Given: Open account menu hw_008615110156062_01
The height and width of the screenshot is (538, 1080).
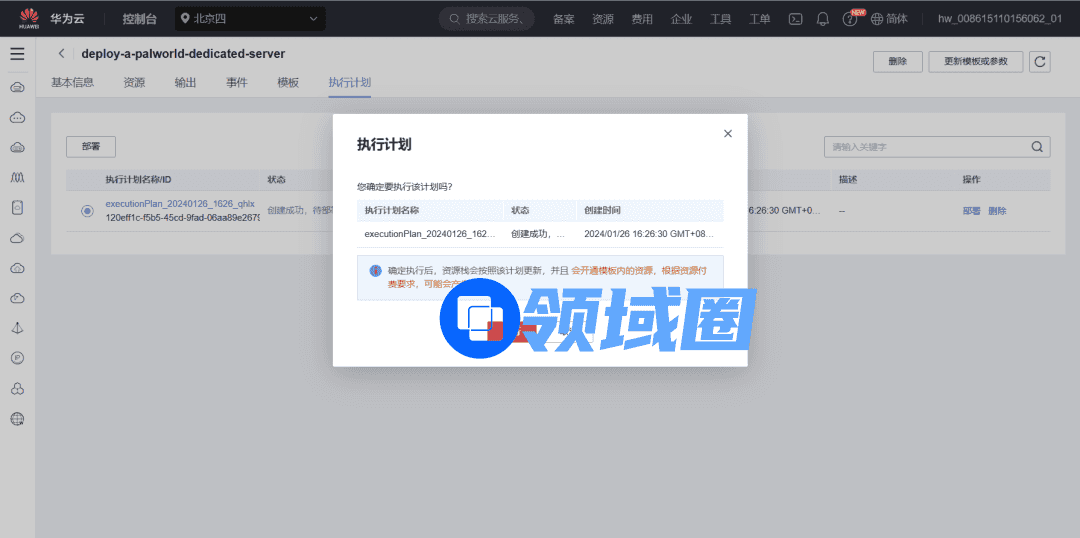Looking at the screenshot, I should click(x=999, y=19).
